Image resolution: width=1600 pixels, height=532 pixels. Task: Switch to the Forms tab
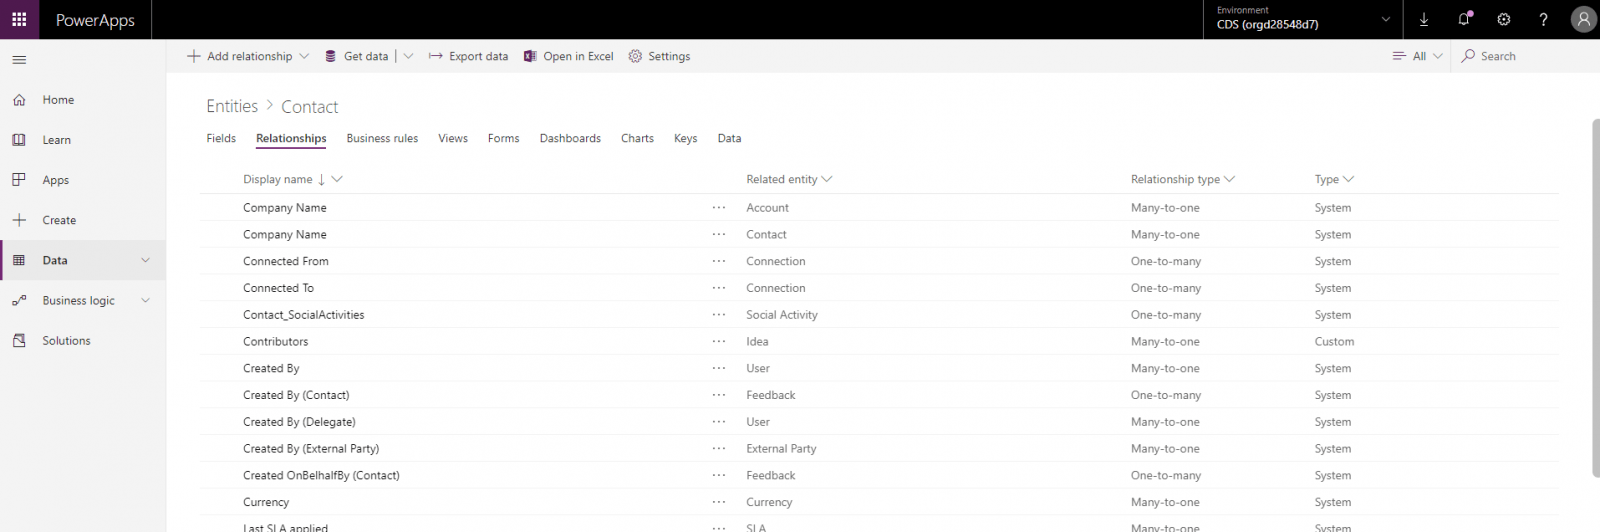504,138
